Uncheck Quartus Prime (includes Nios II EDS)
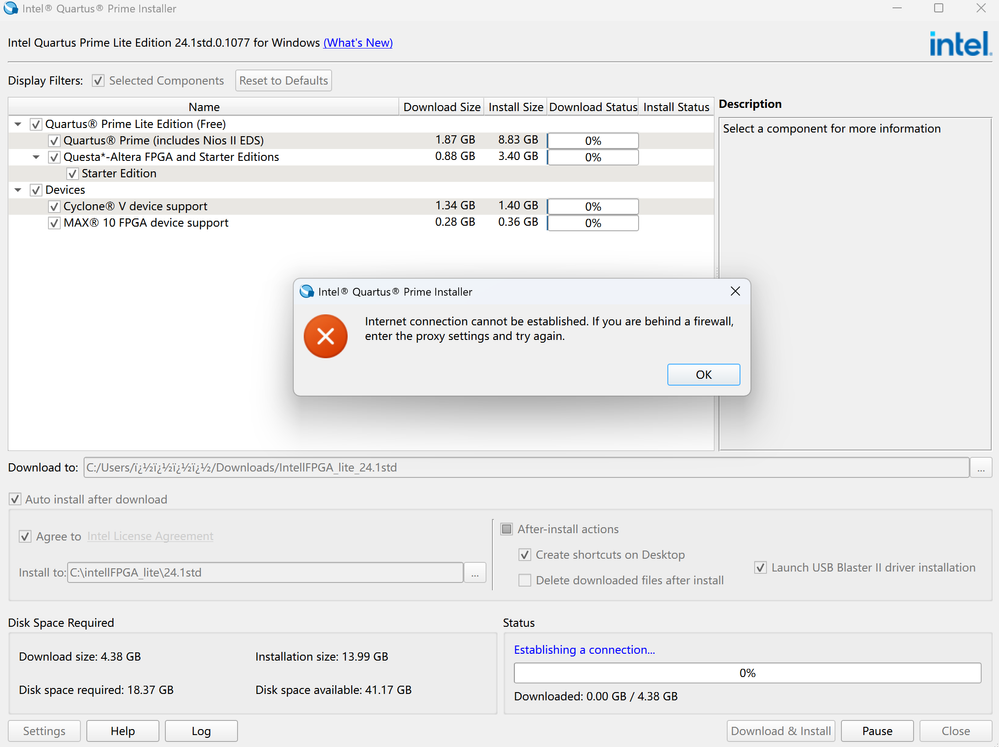Image resolution: width=999 pixels, height=747 pixels. (x=54, y=141)
